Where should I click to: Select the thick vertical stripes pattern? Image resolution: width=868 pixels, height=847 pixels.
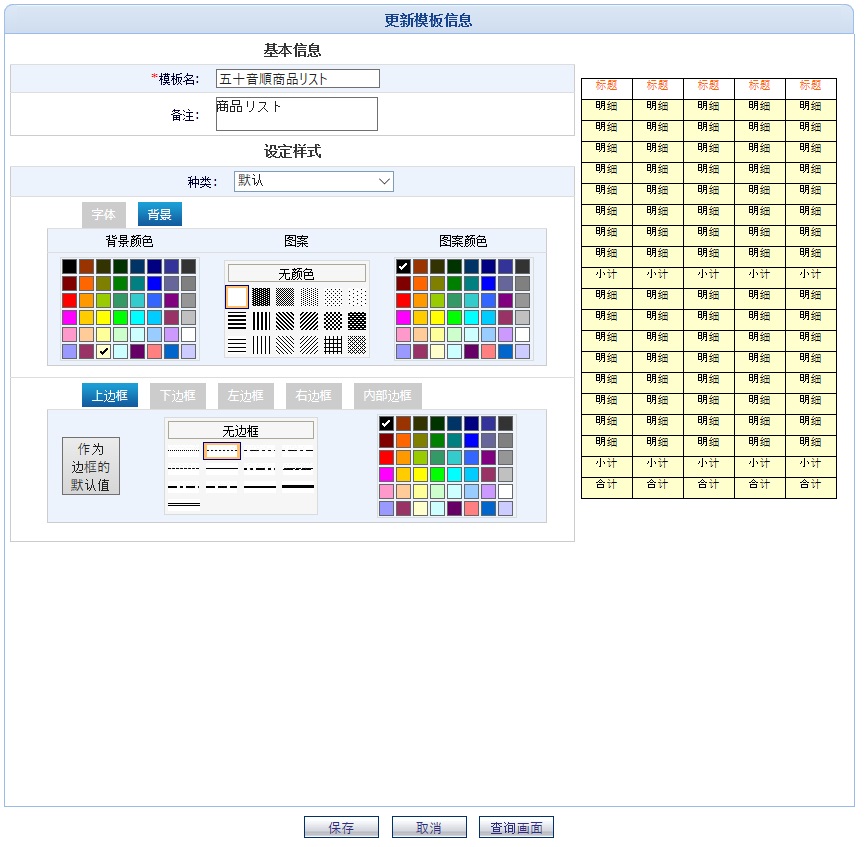click(261, 321)
